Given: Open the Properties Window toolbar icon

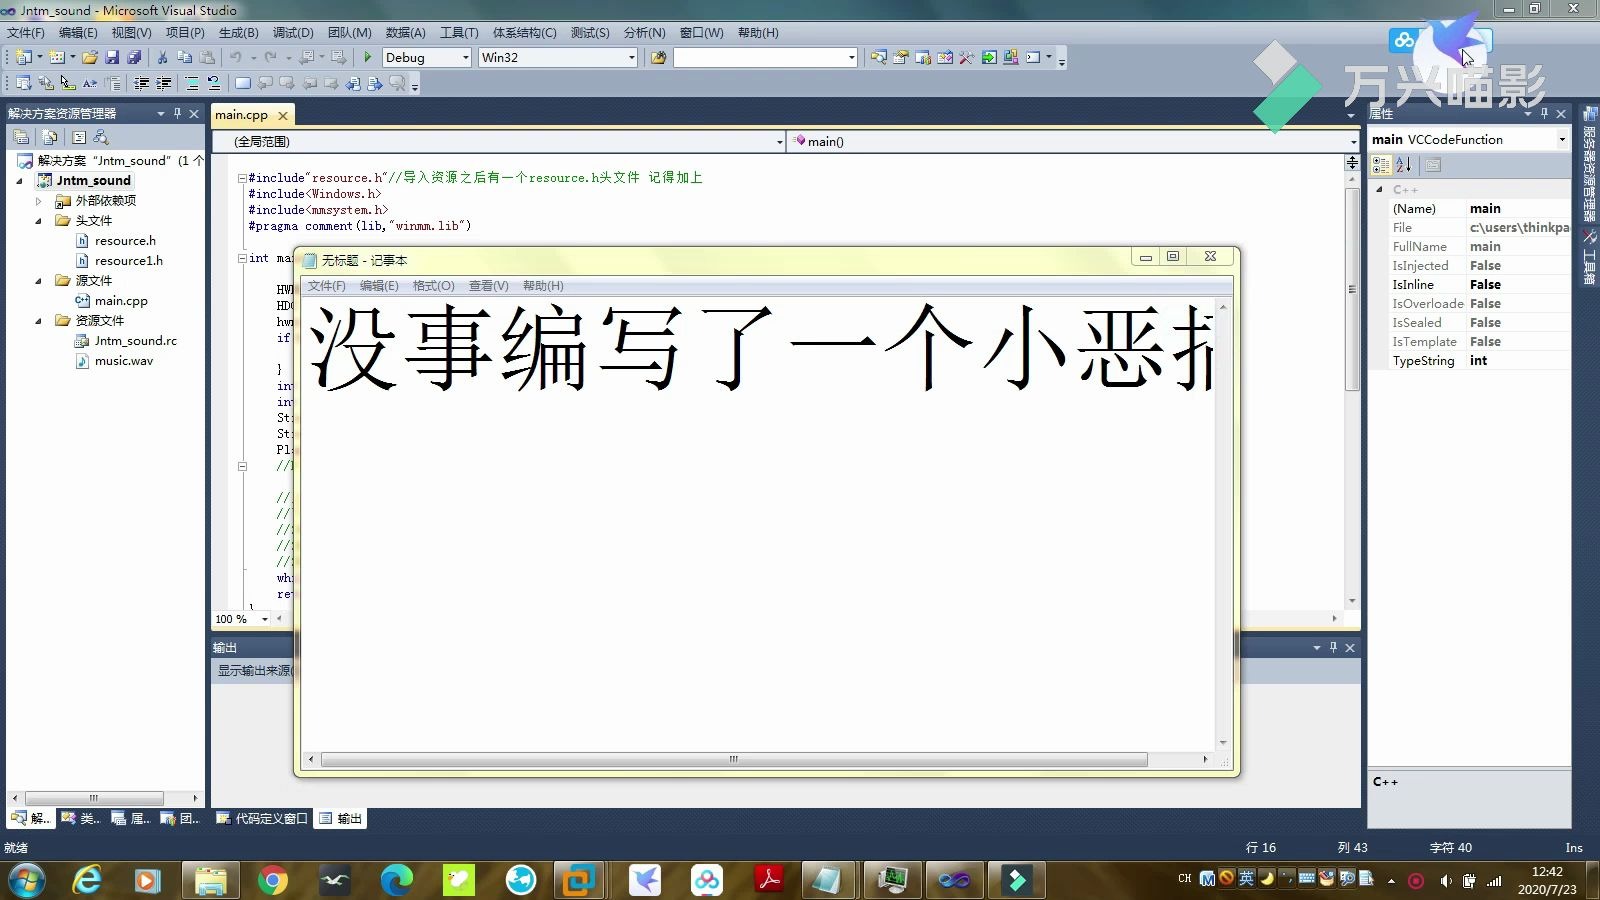Looking at the screenshot, I should click(x=900, y=57).
